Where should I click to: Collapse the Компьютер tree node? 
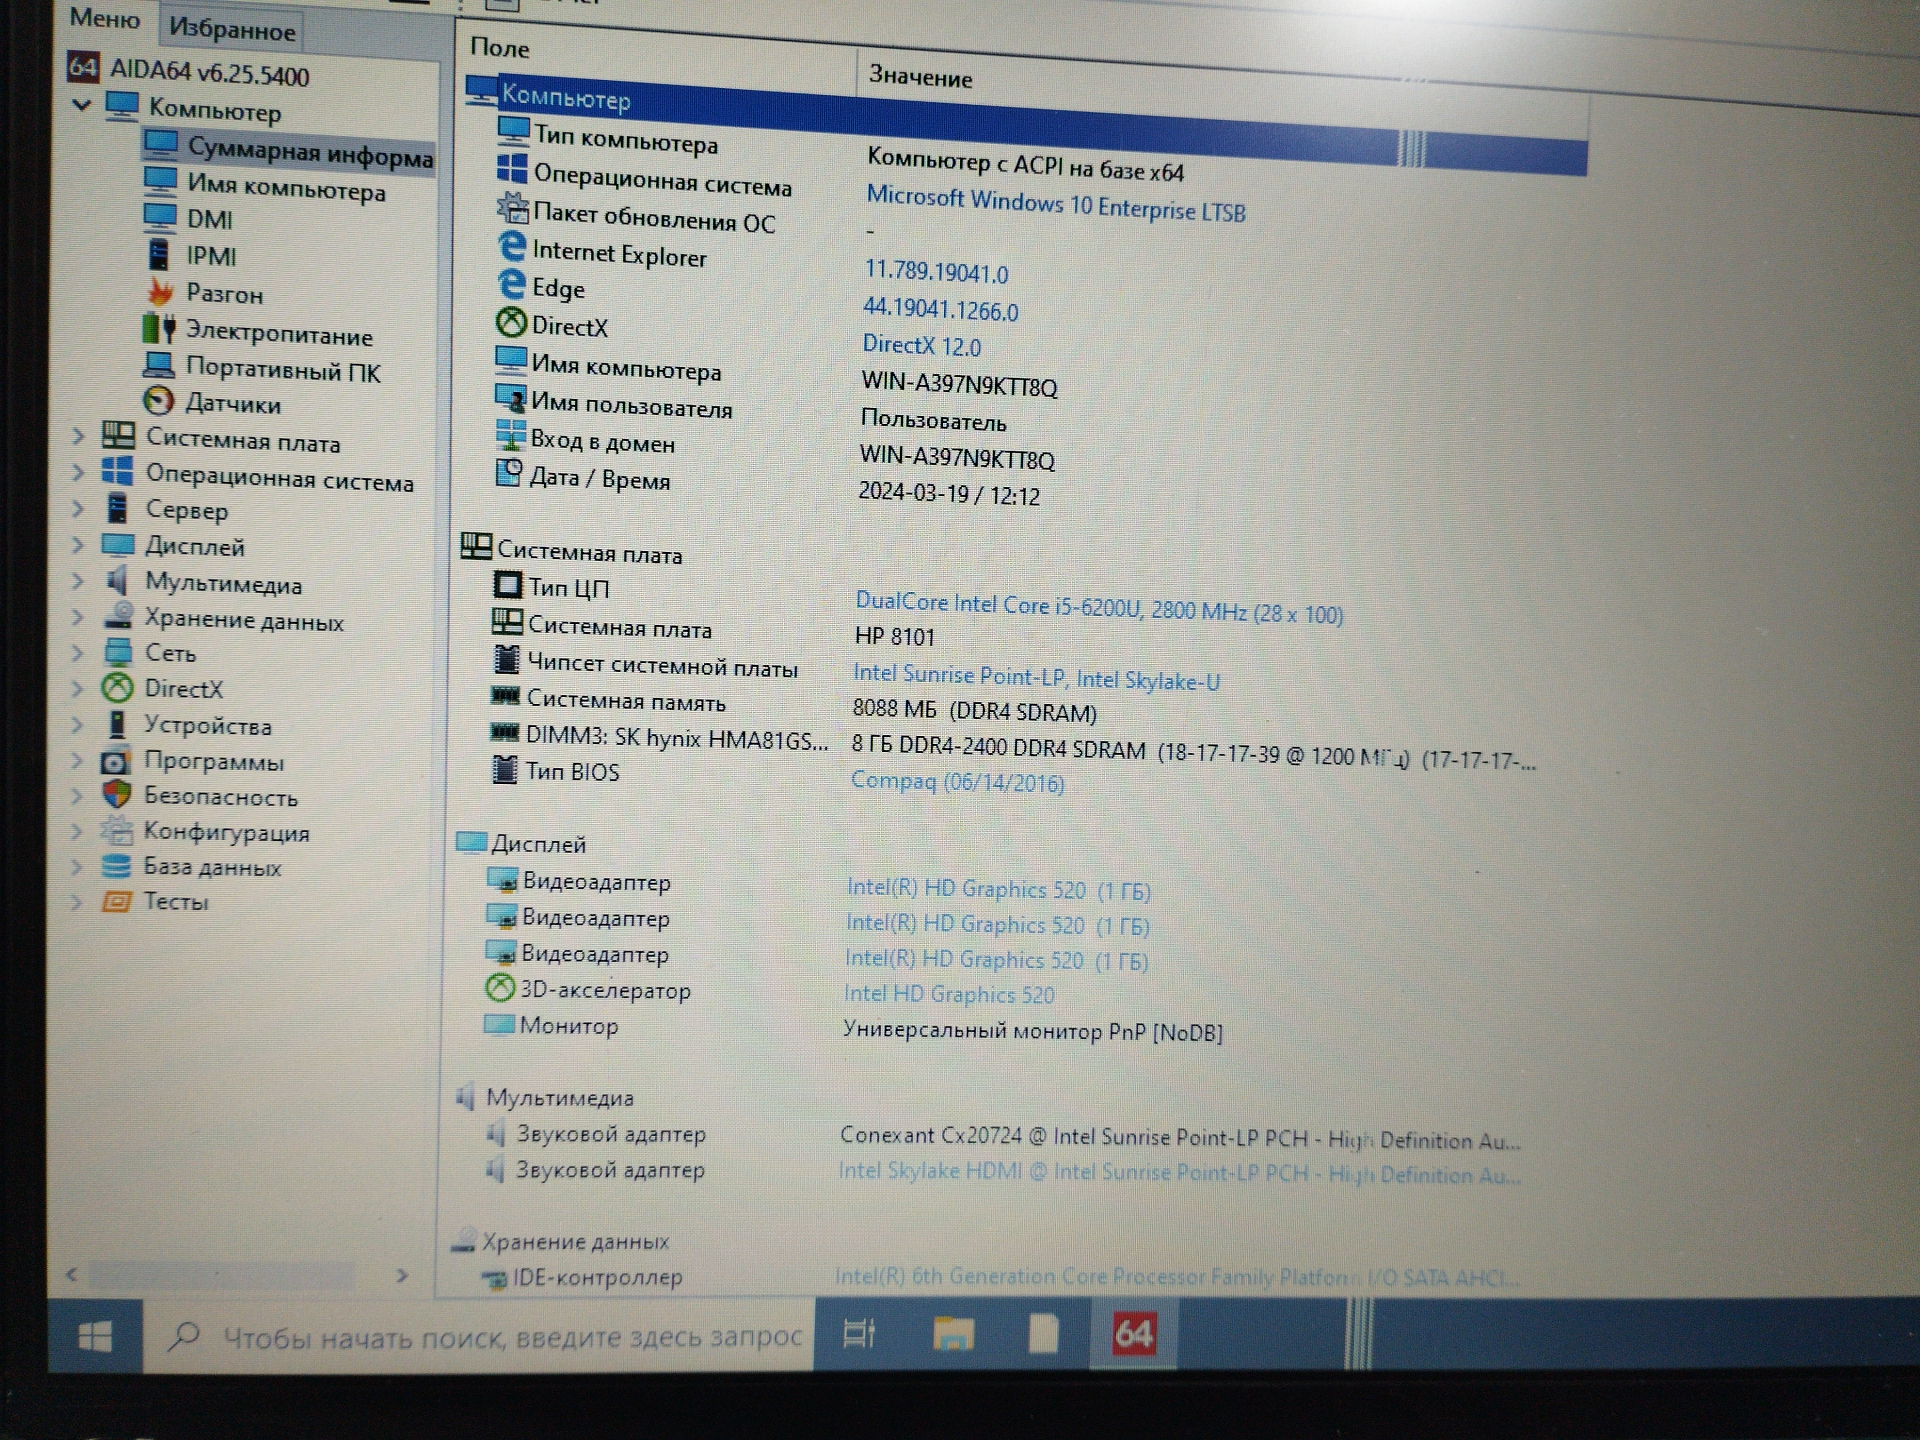coord(83,105)
